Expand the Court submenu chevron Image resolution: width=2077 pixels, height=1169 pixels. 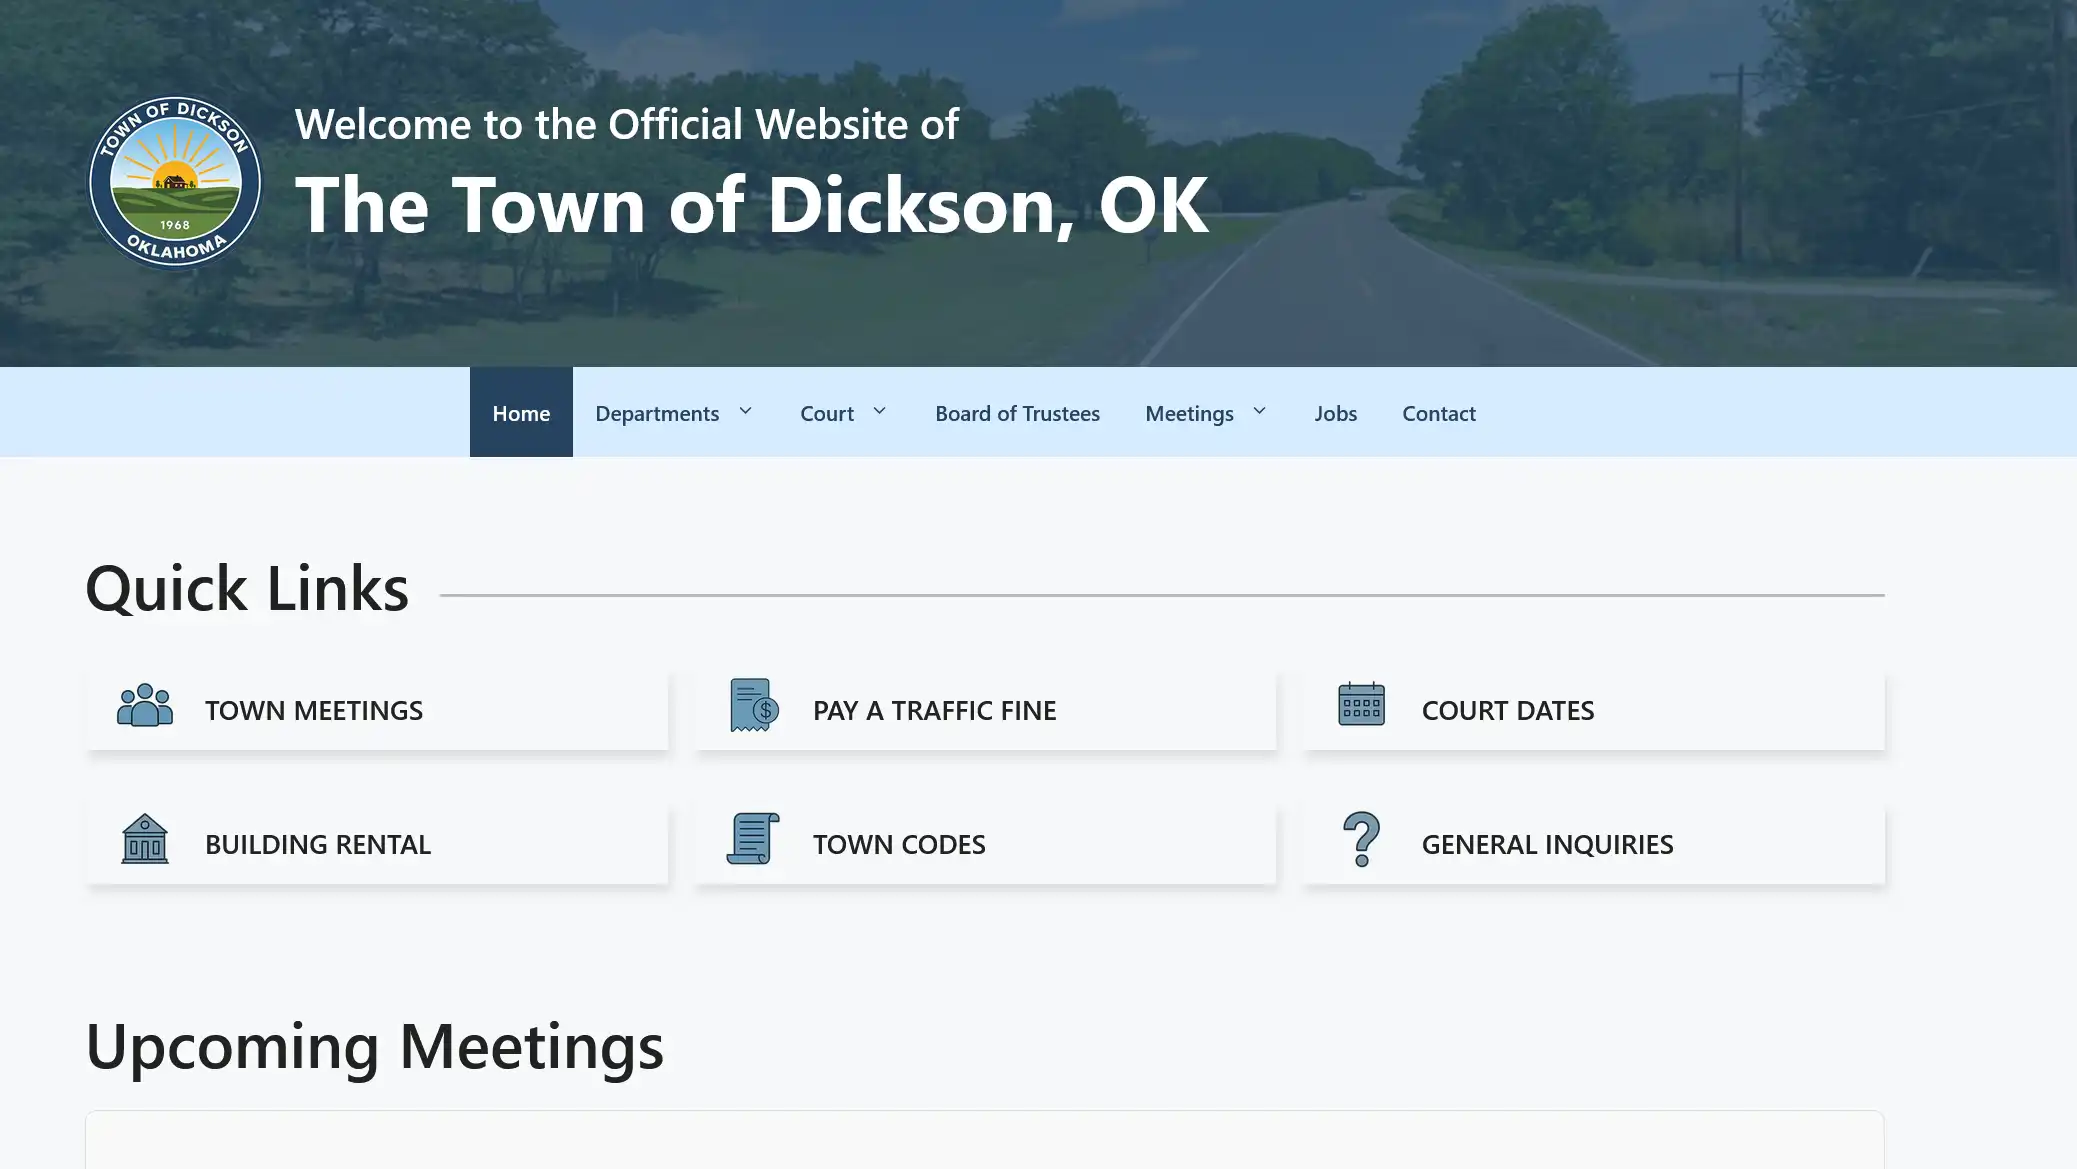pos(880,411)
